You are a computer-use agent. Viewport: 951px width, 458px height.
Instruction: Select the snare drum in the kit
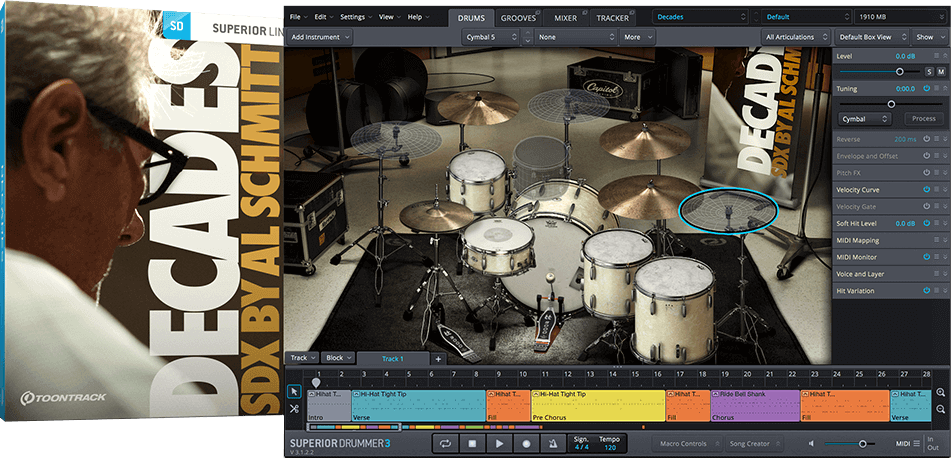click(497, 245)
